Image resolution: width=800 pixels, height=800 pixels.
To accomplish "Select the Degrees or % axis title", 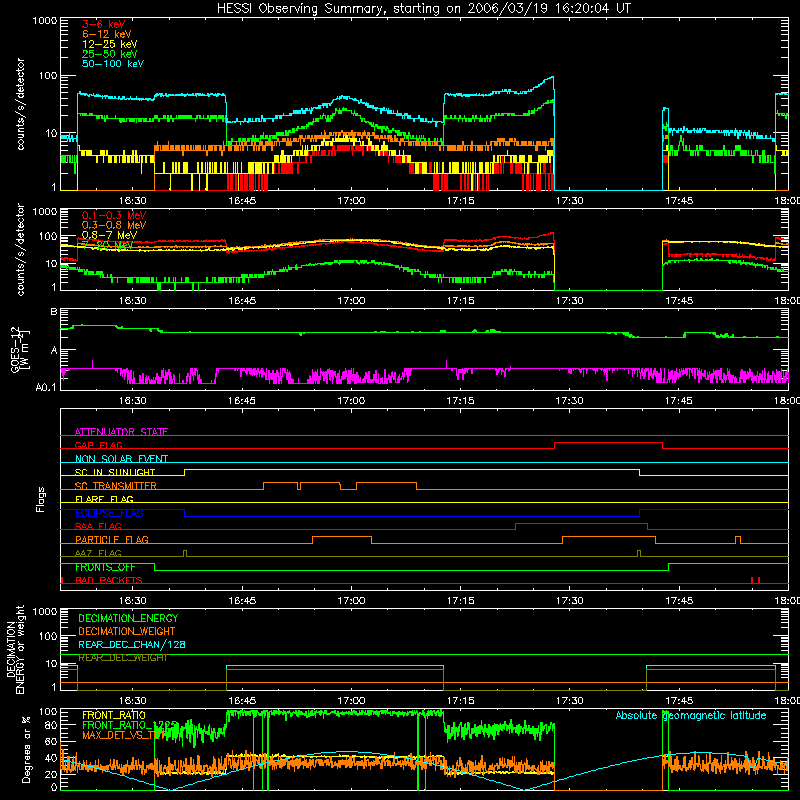I will 26,750.
